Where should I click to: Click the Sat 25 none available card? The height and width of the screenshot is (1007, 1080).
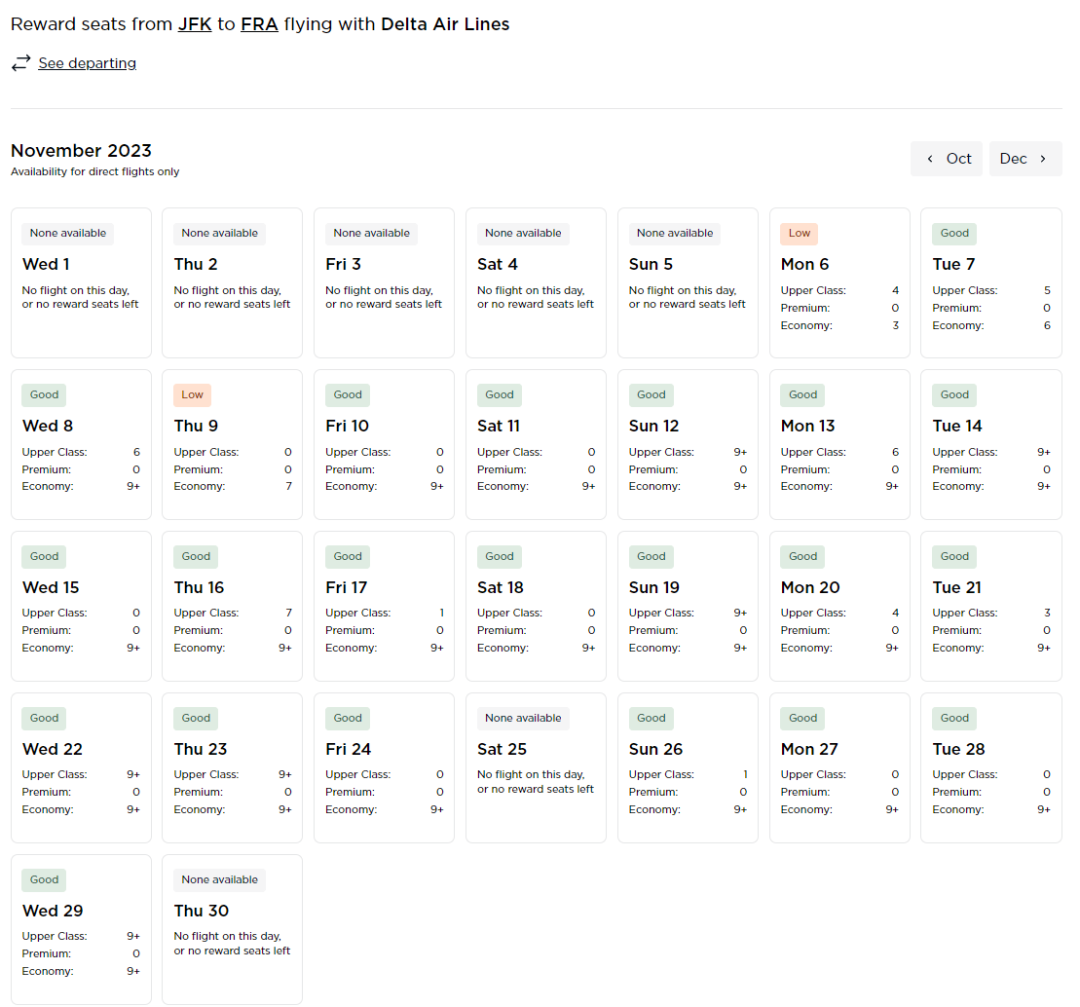(x=536, y=768)
